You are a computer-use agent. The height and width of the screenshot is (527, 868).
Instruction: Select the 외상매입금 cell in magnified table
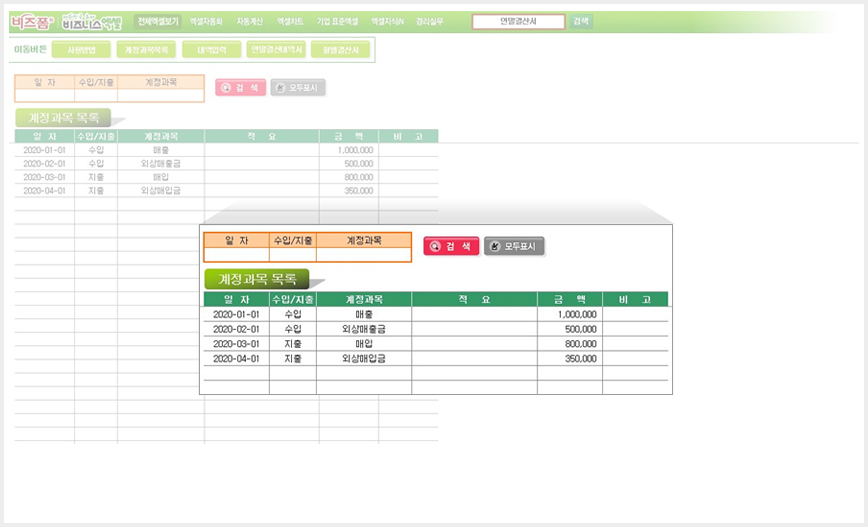click(364, 359)
